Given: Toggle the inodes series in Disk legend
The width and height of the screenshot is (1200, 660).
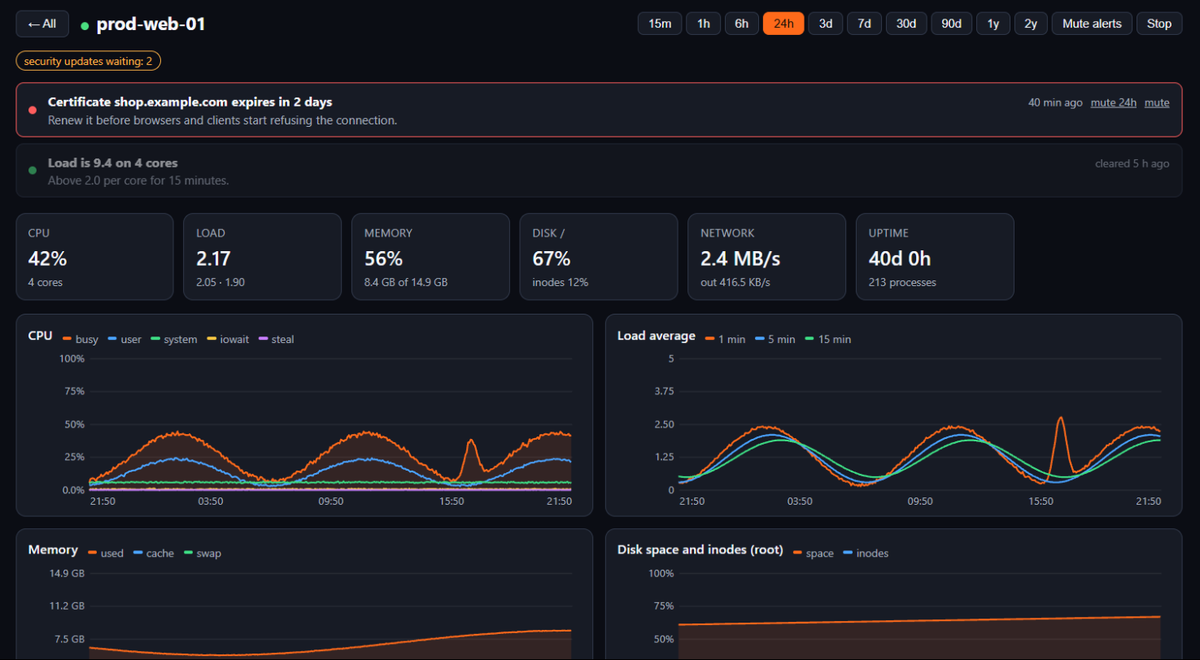Looking at the screenshot, I should click(x=866, y=553).
